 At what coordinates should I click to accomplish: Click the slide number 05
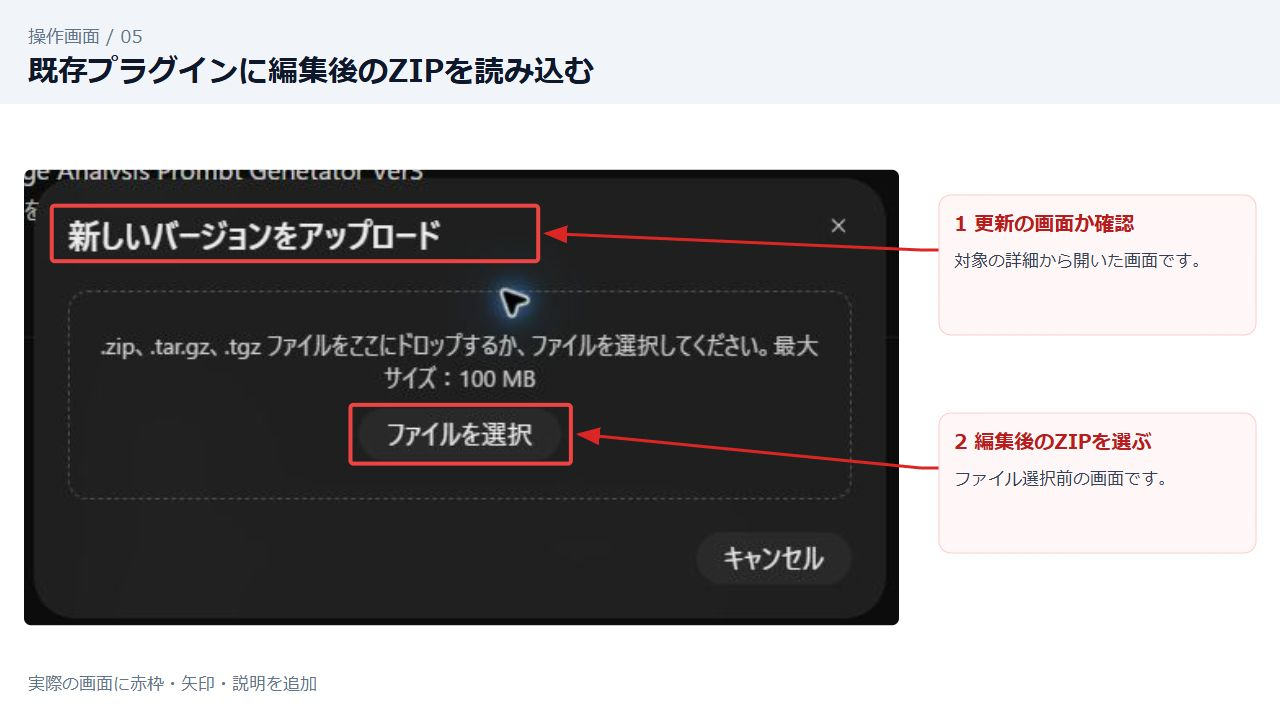(x=131, y=37)
